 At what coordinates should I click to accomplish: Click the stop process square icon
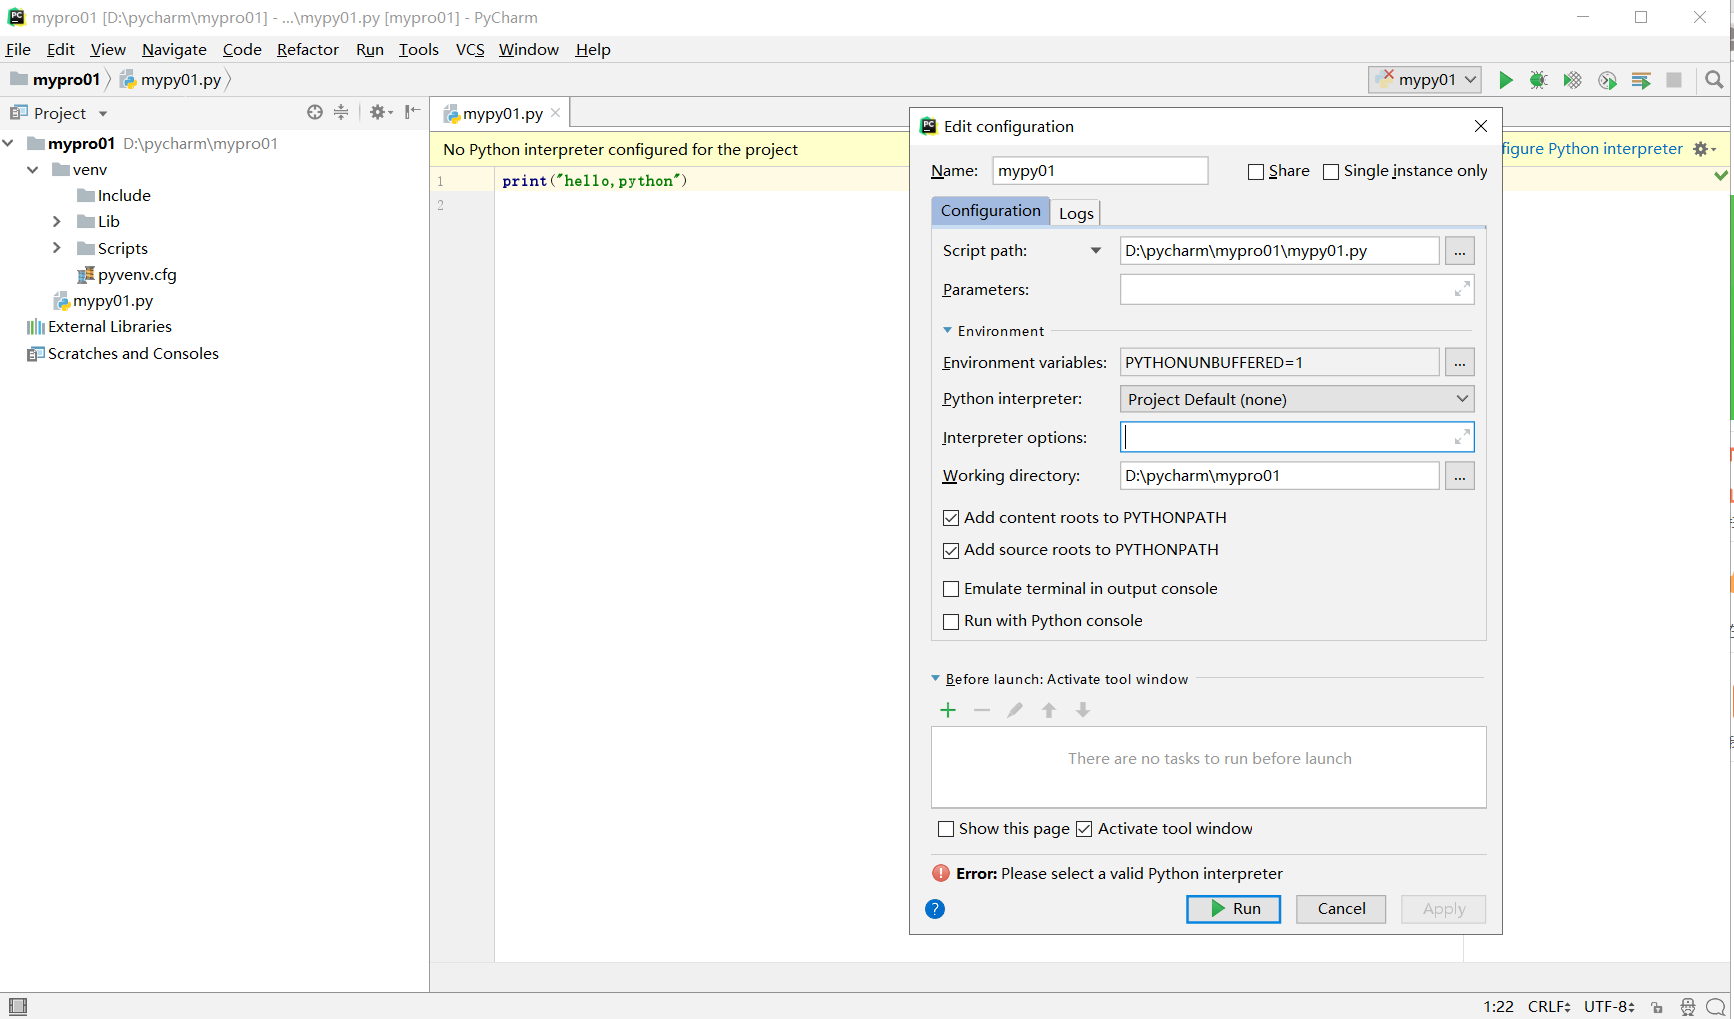1674,80
